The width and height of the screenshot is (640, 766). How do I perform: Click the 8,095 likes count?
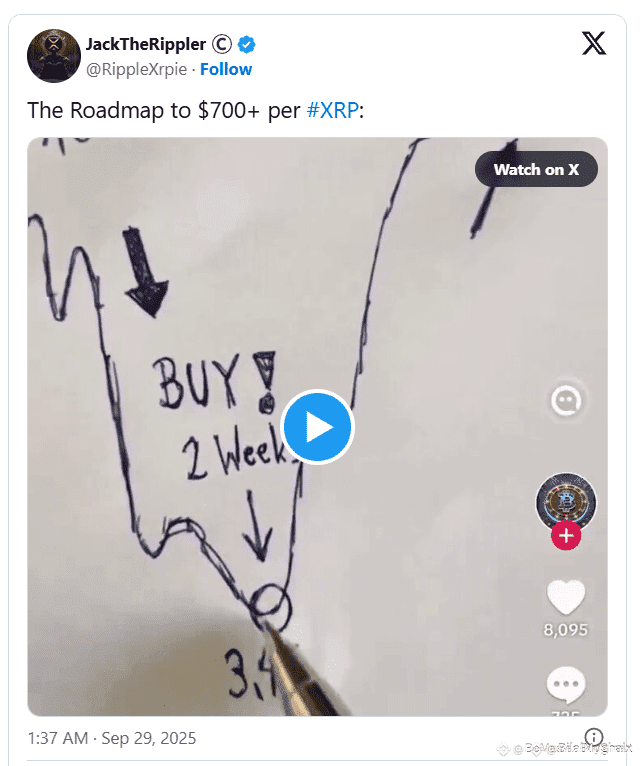pos(565,630)
